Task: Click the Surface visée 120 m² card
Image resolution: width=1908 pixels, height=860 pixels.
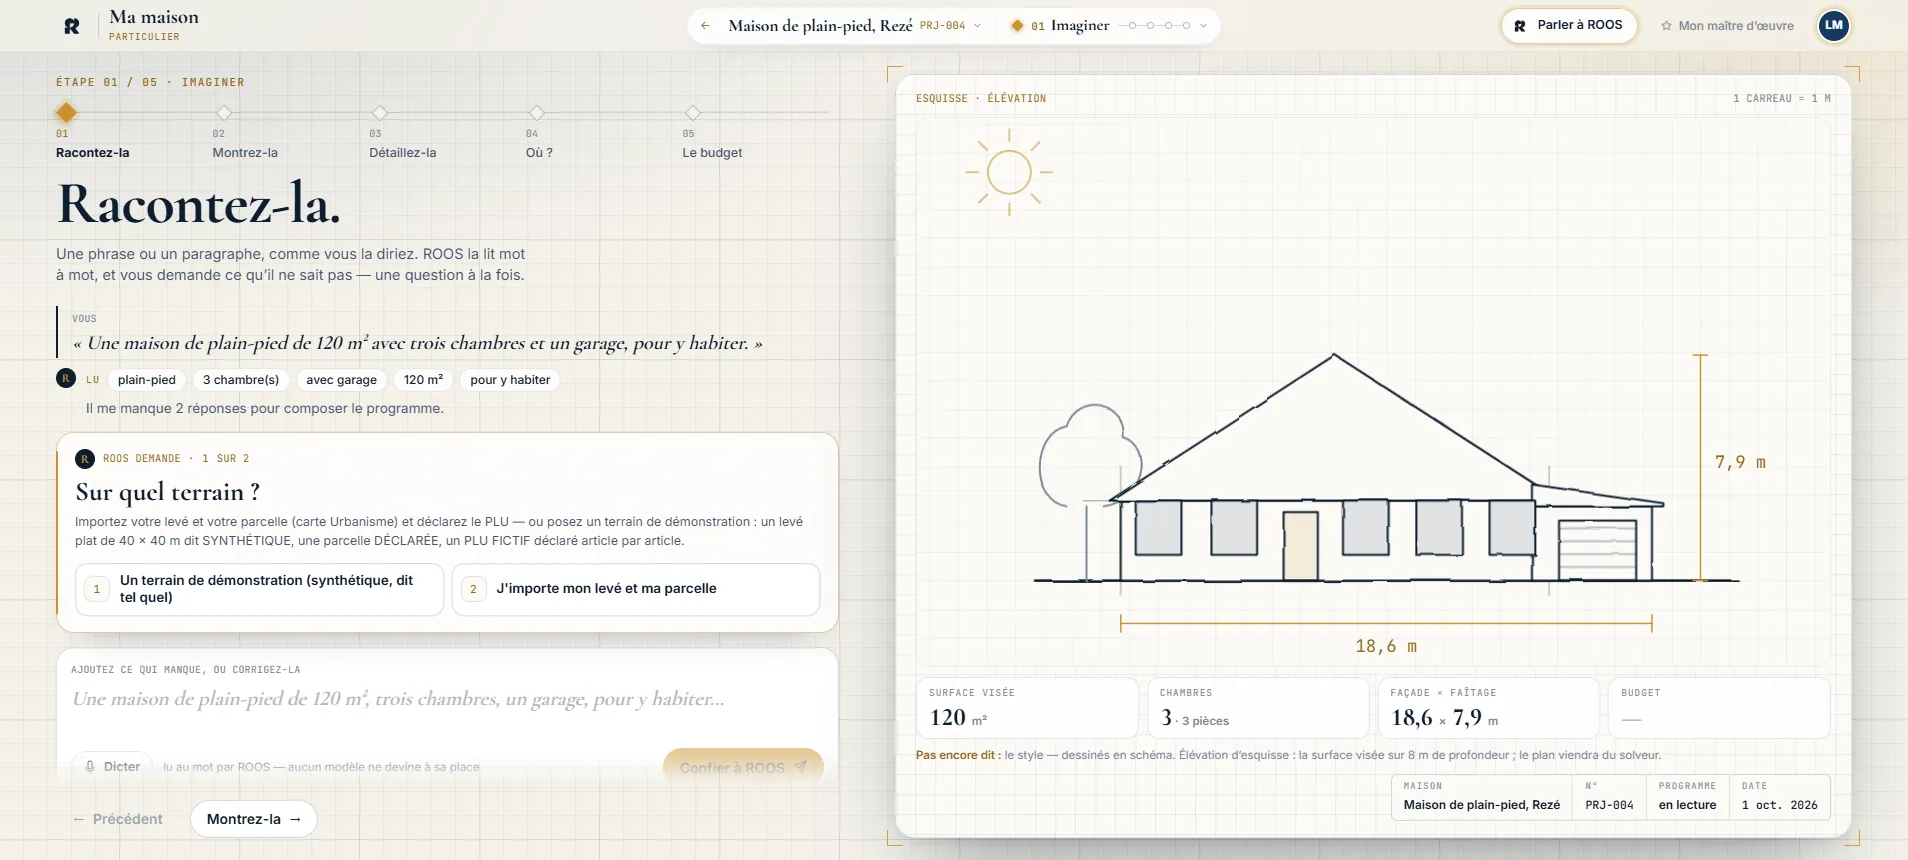Action: click(1027, 708)
